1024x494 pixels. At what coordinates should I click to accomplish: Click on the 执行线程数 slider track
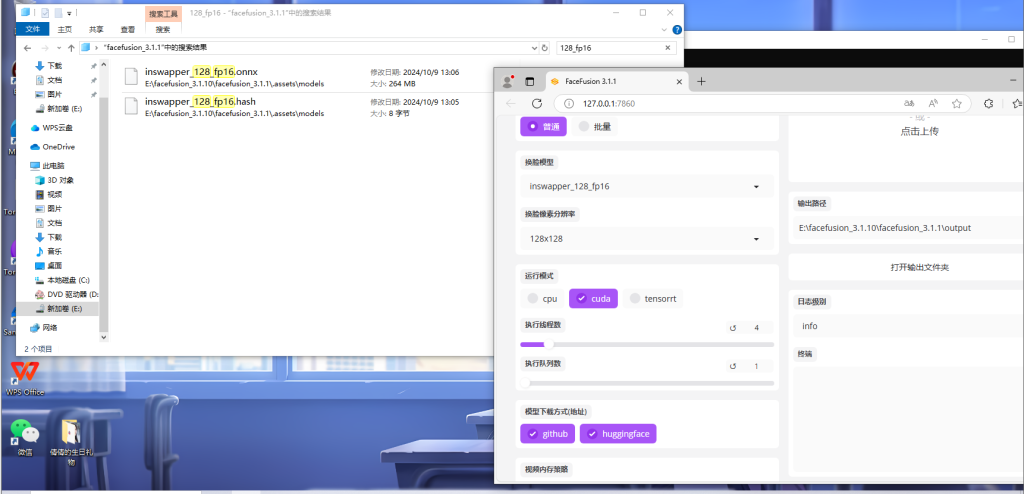(x=646, y=344)
